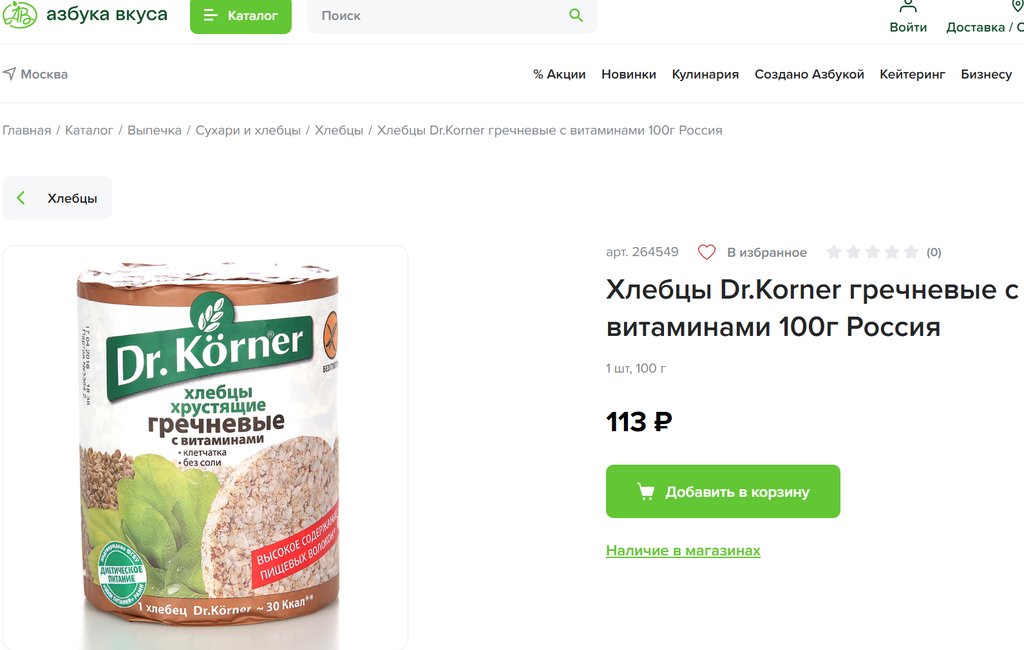1024x650 pixels.
Task: Click Сухари и хлебцы breadcrumb
Action: point(248,130)
